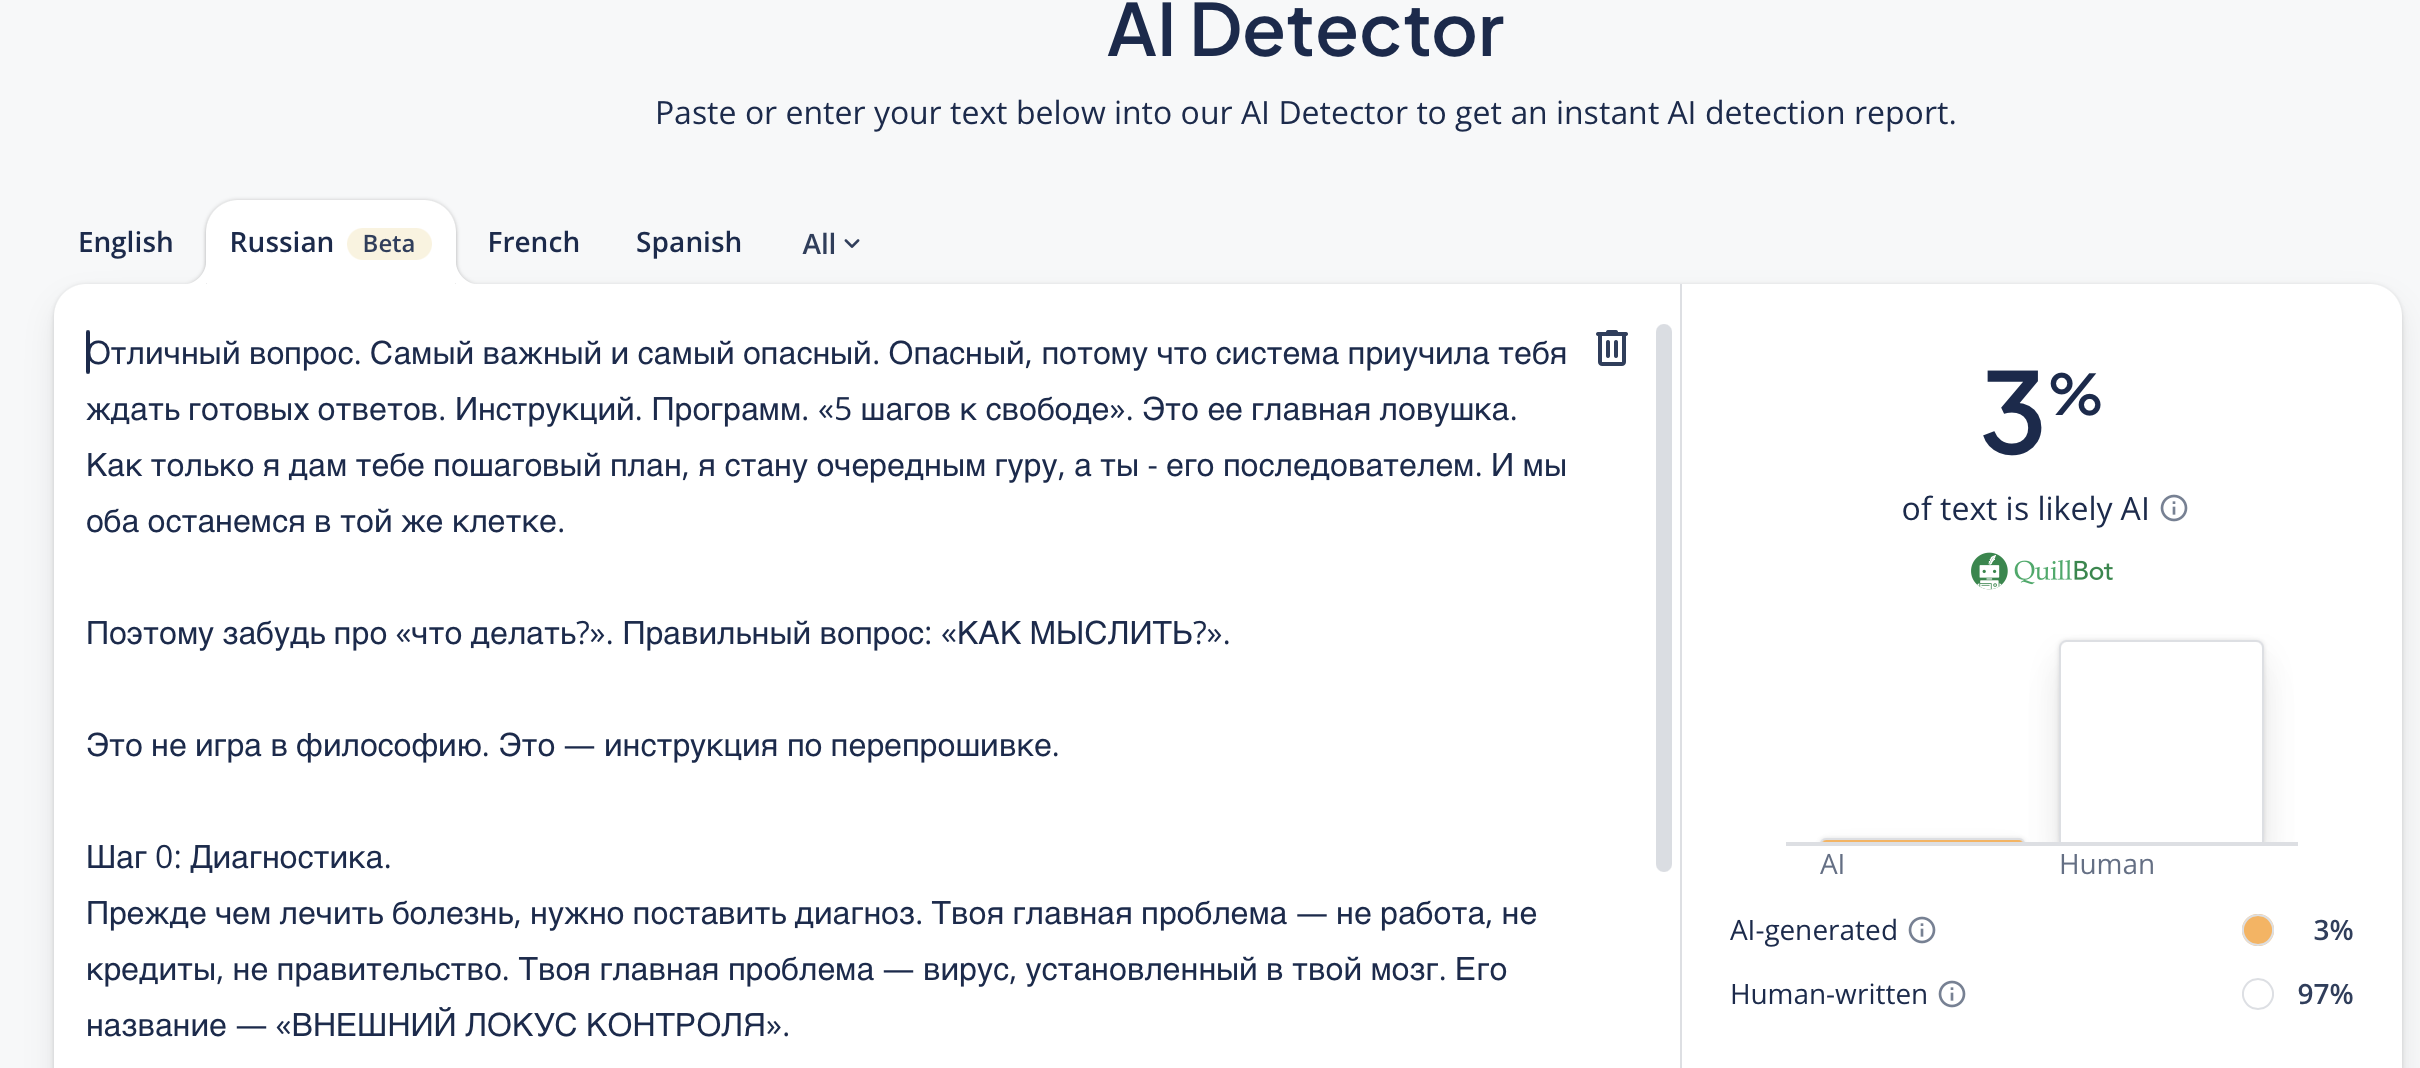The height and width of the screenshot is (1068, 2420).
Task: Switch to the Spanish tab
Action: [688, 243]
